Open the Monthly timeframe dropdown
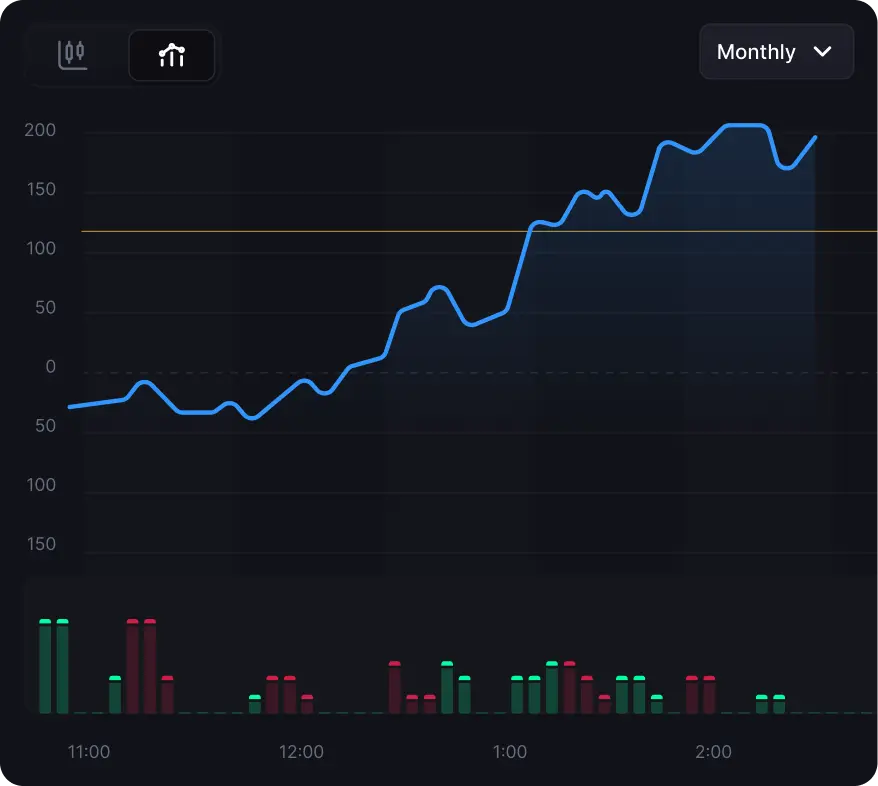This screenshot has width=878, height=786. [x=776, y=52]
